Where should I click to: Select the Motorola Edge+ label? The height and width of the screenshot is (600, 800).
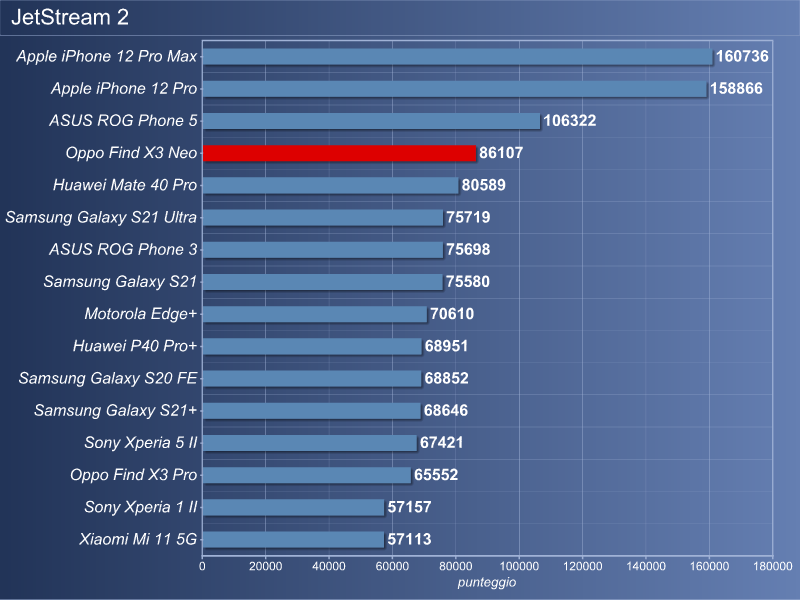pyautogui.click(x=141, y=314)
